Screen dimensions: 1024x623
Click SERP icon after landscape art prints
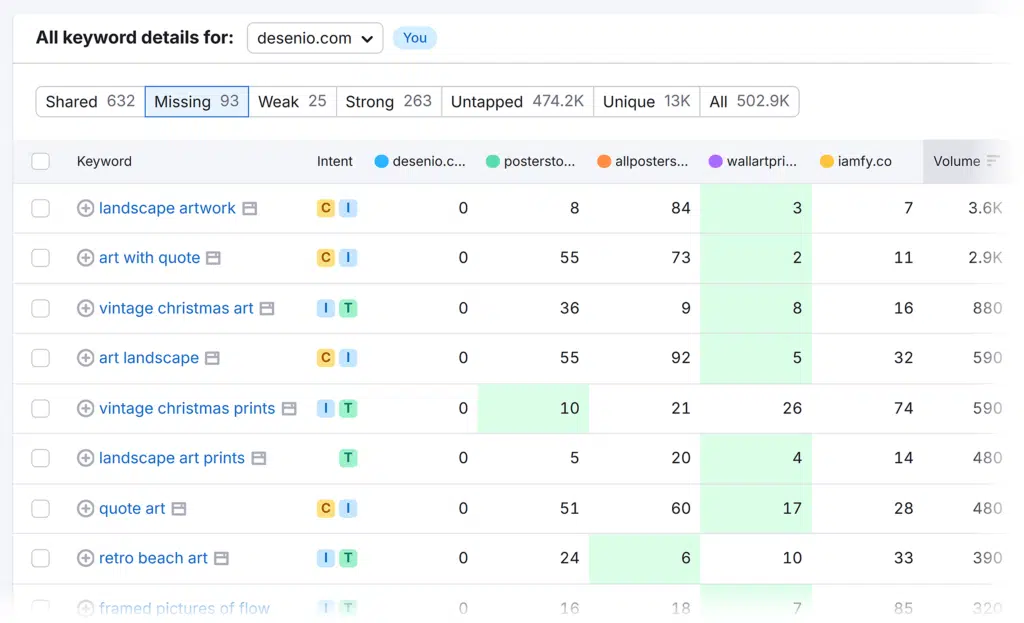258,458
